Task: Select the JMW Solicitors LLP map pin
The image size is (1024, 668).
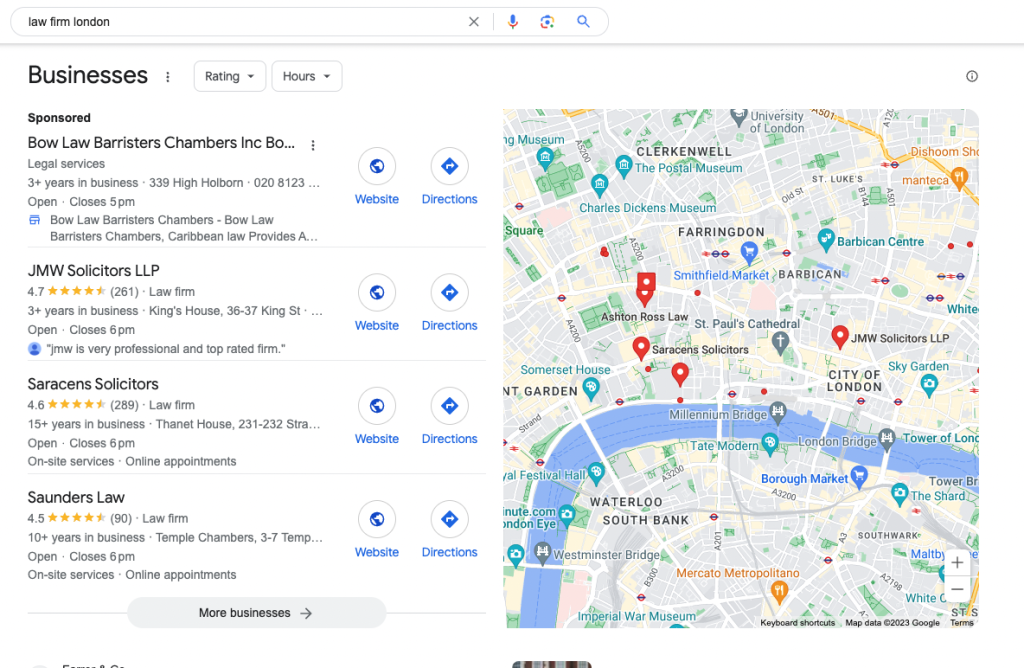Action: point(840,337)
